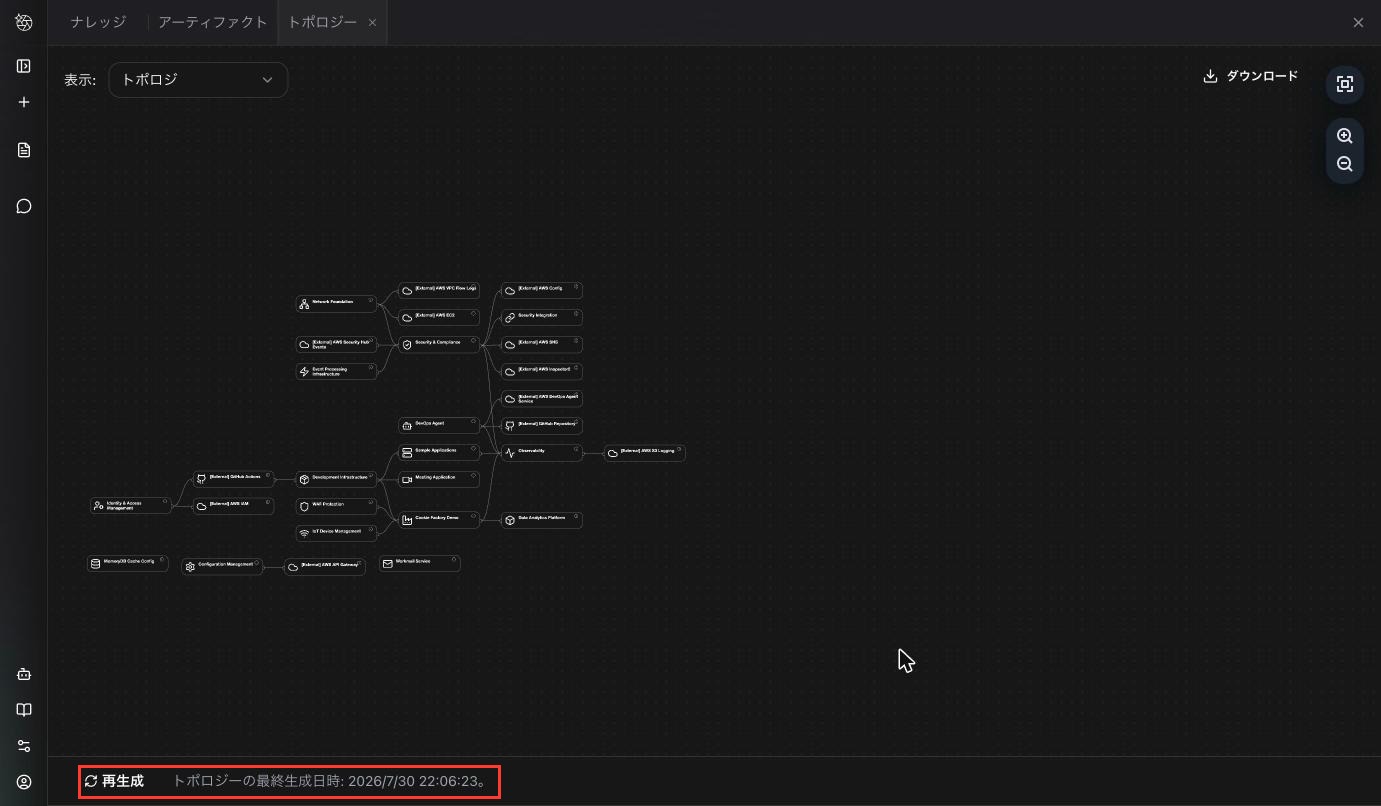This screenshot has width=1381, height=806.
Task: Select the [External] AWS EC2 node
Action: (x=439, y=318)
